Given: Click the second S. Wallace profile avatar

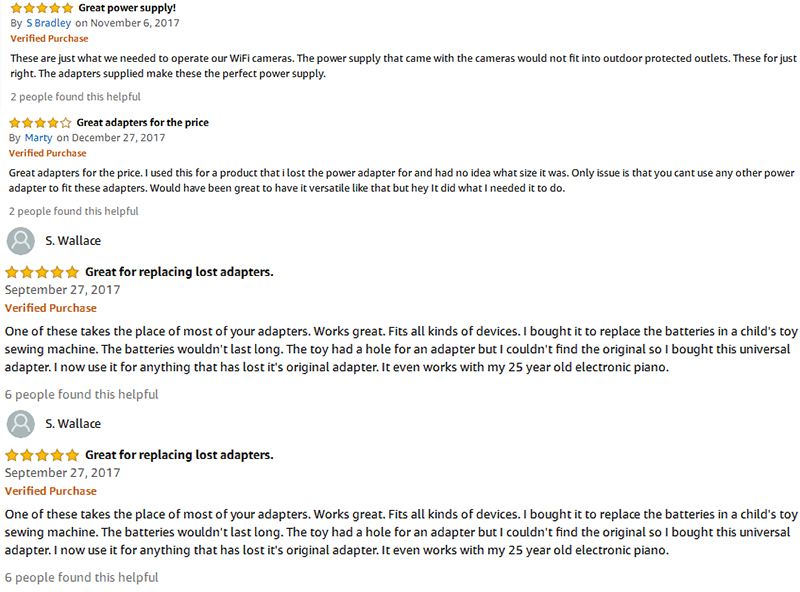Looking at the screenshot, I should coord(20,424).
